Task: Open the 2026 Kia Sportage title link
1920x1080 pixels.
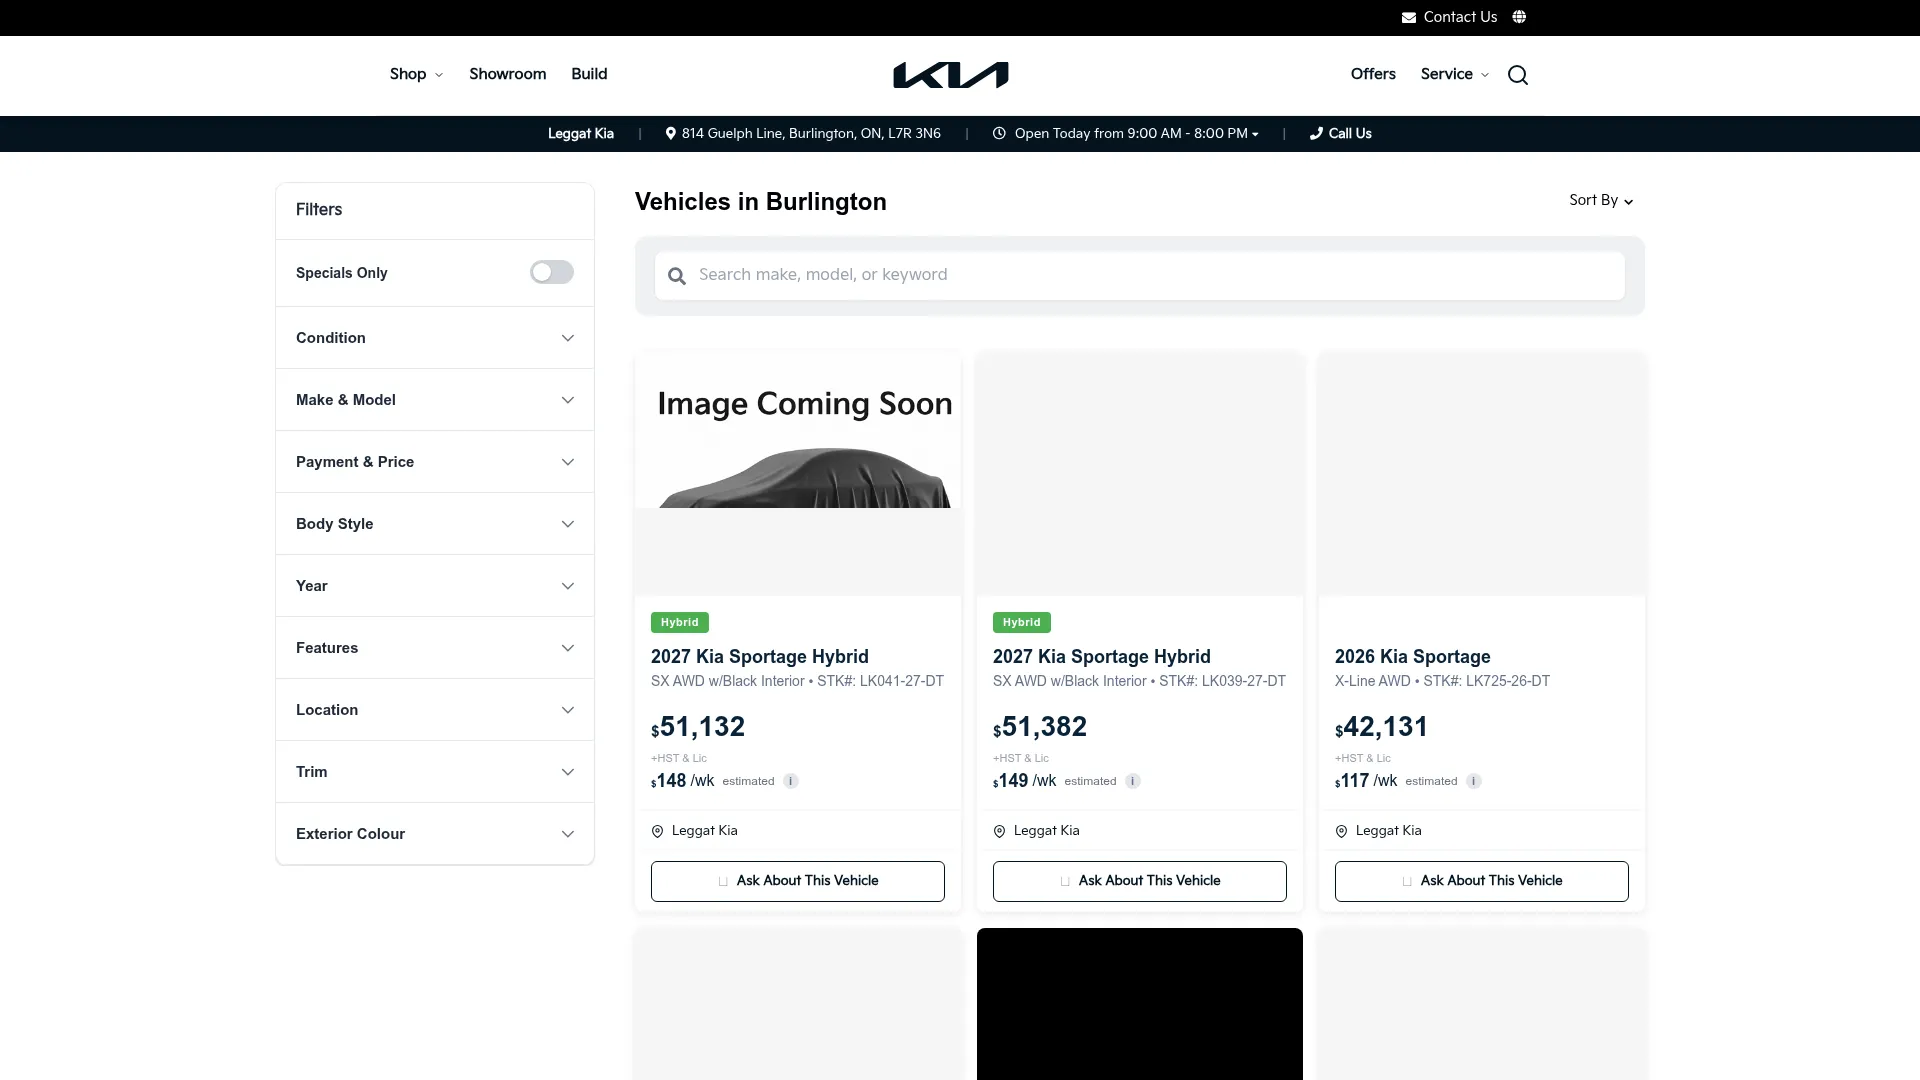Action: click(x=1412, y=656)
